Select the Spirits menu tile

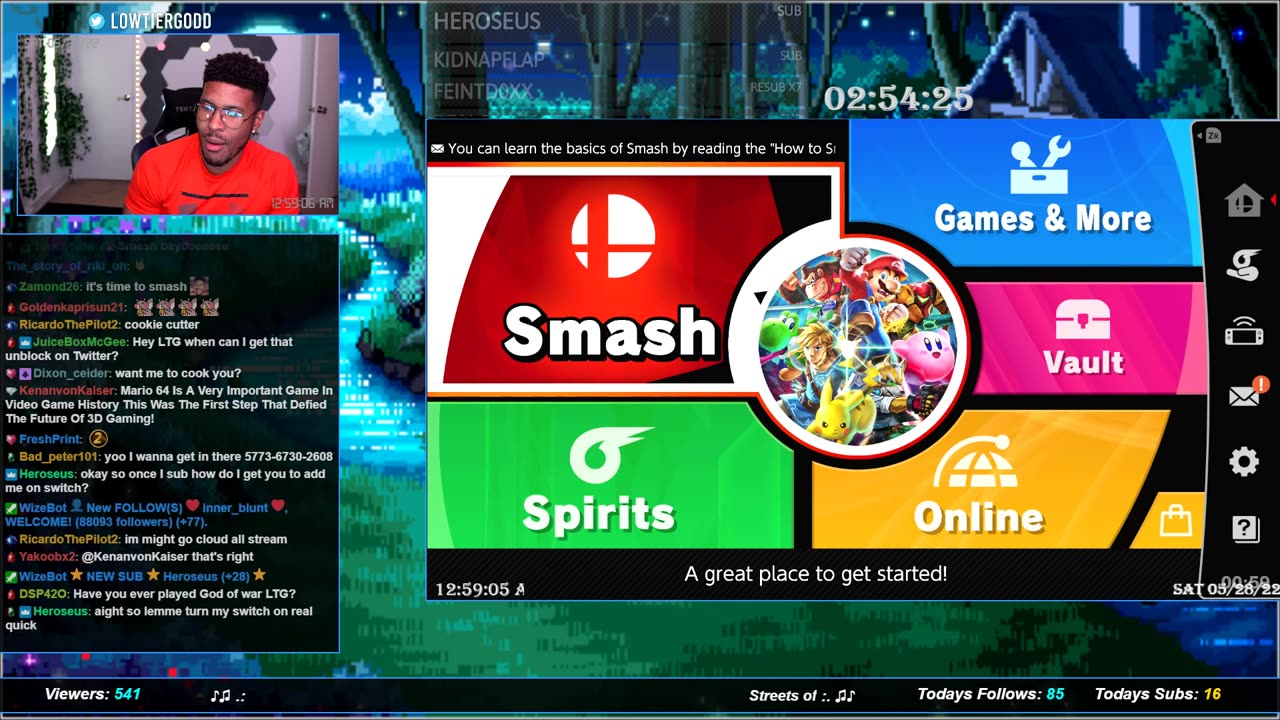coord(610,476)
